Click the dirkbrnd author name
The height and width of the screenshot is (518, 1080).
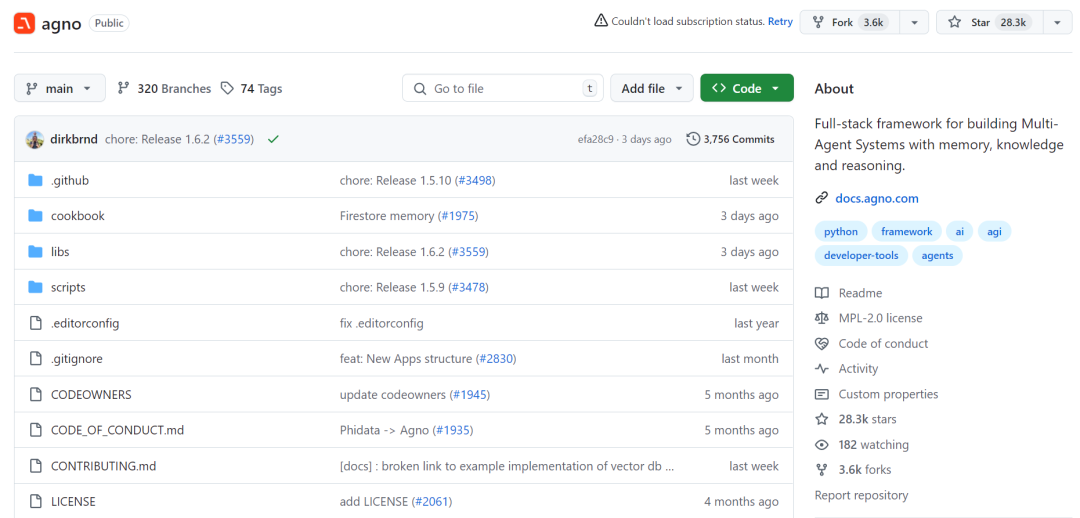(75, 139)
